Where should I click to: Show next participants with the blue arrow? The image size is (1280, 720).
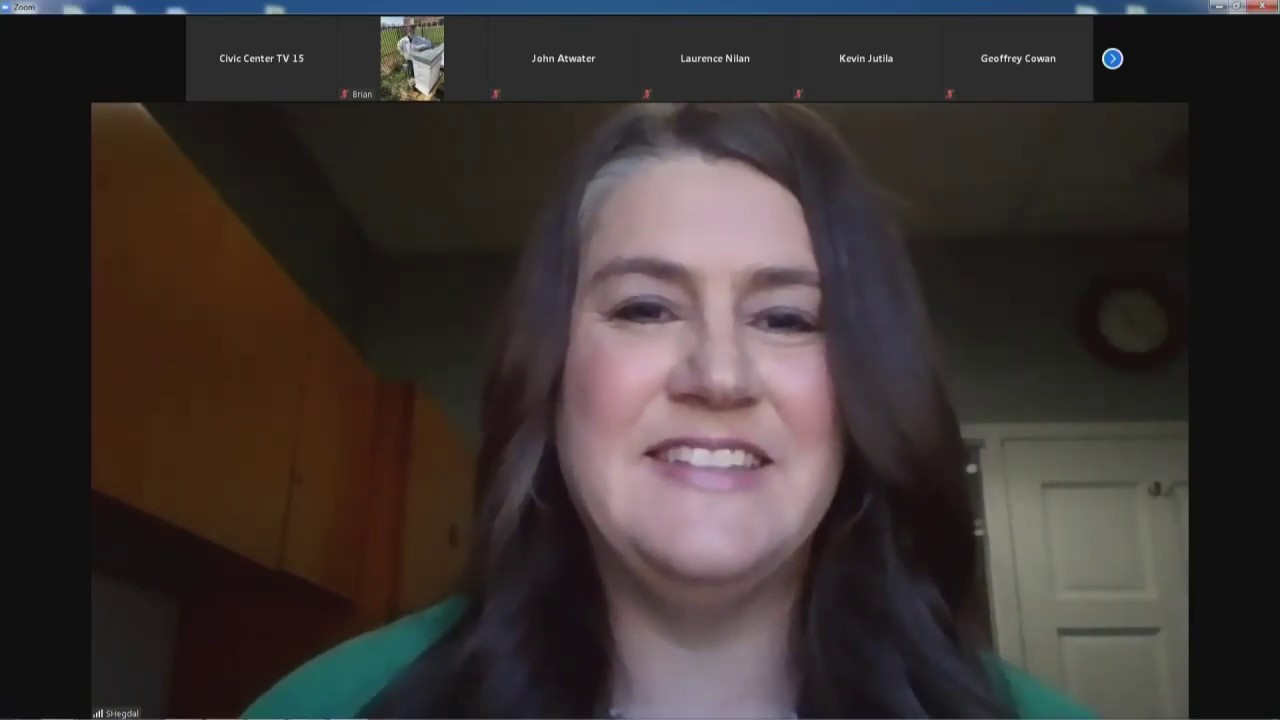click(1112, 59)
